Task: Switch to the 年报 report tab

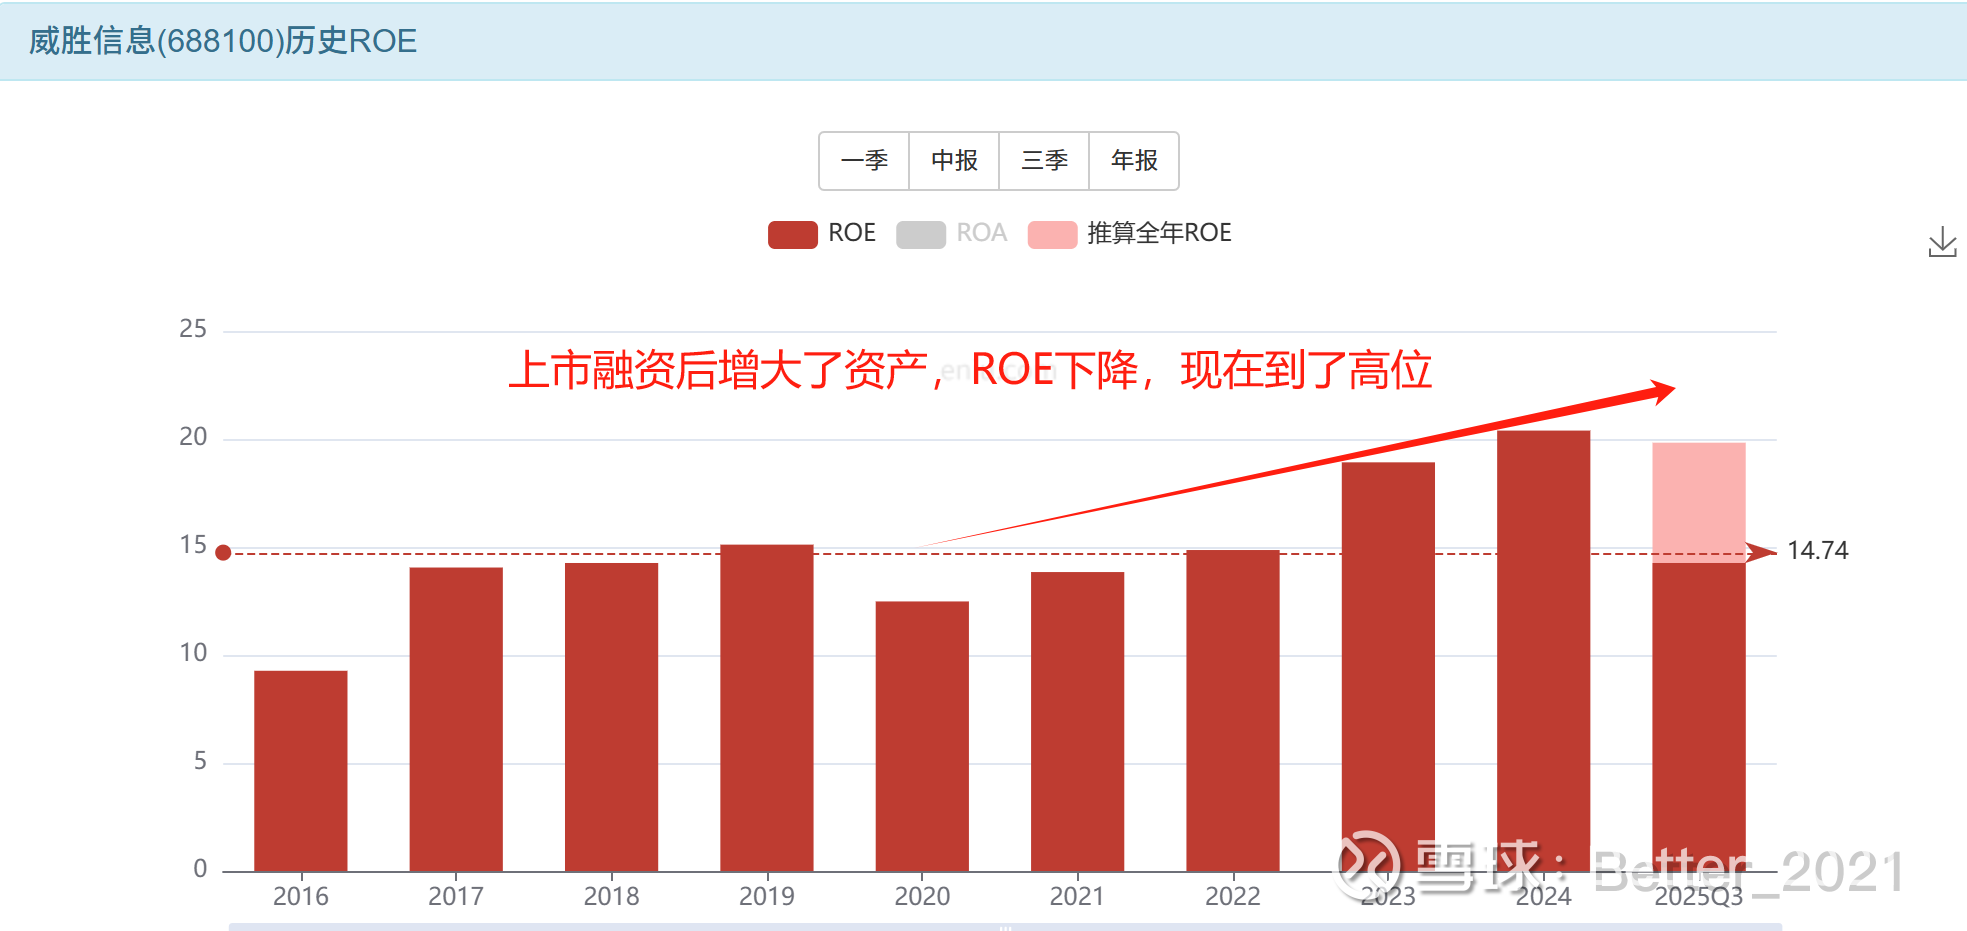Action: tap(1134, 161)
